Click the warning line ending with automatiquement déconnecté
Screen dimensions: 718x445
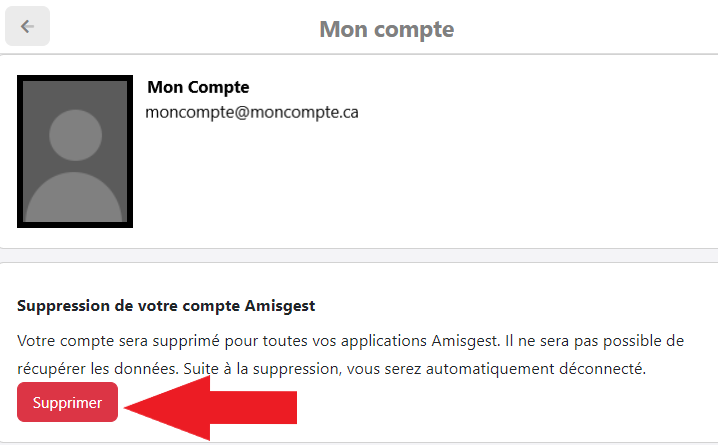click(x=332, y=369)
